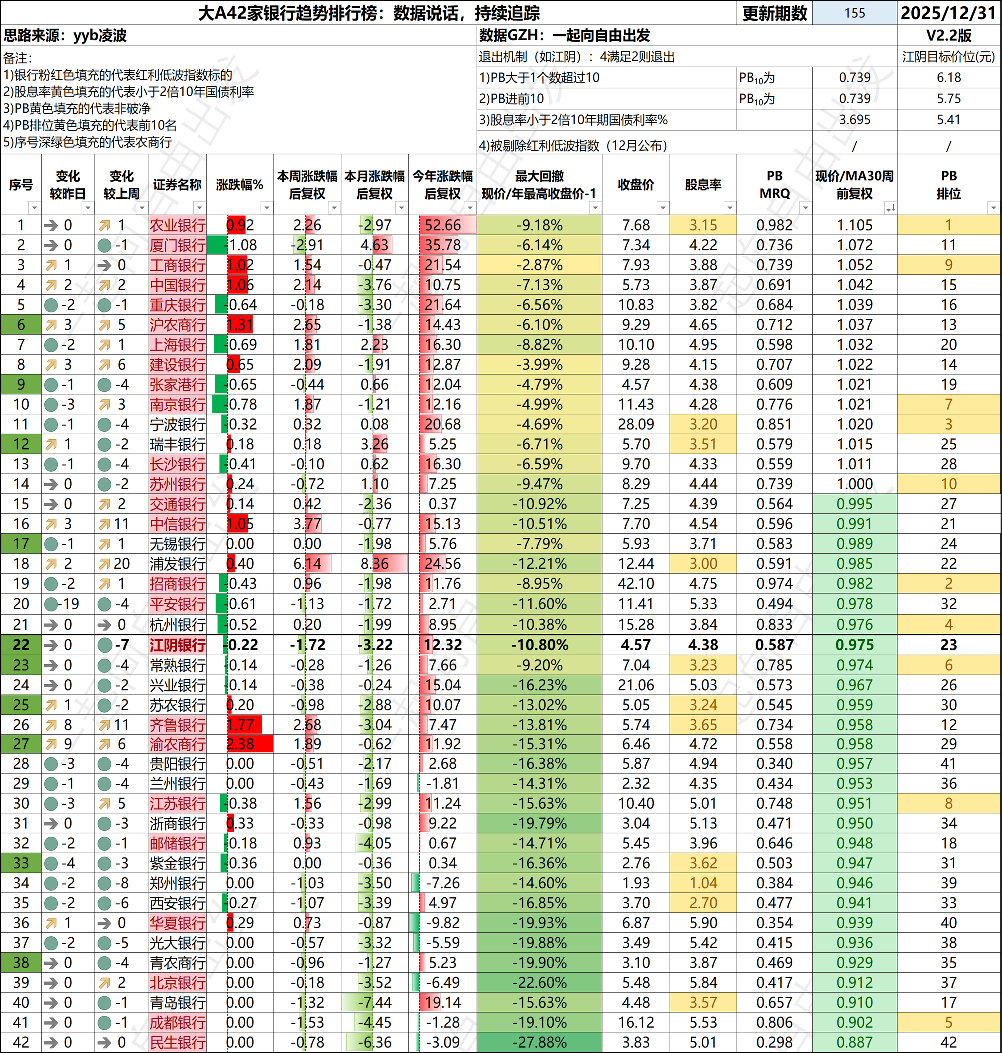Click the green circle icon beside -8 in 郑州银行's row
1002x1053 pixels.
point(105,883)
